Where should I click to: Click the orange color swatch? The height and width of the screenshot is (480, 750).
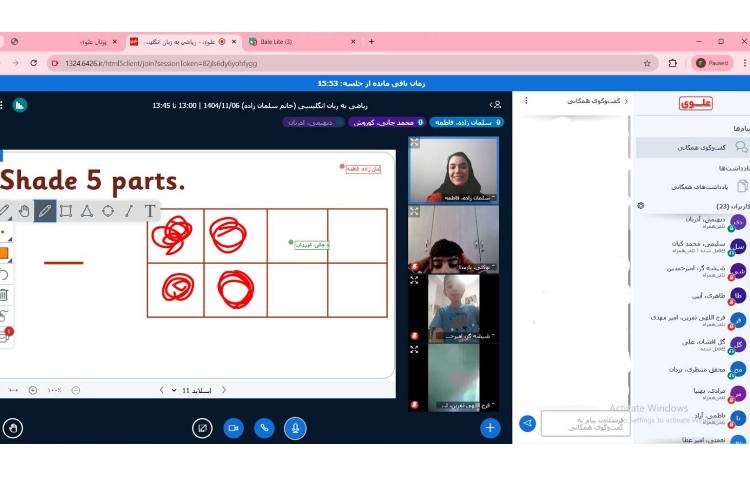pyautogui.click(x=4, y=254)
